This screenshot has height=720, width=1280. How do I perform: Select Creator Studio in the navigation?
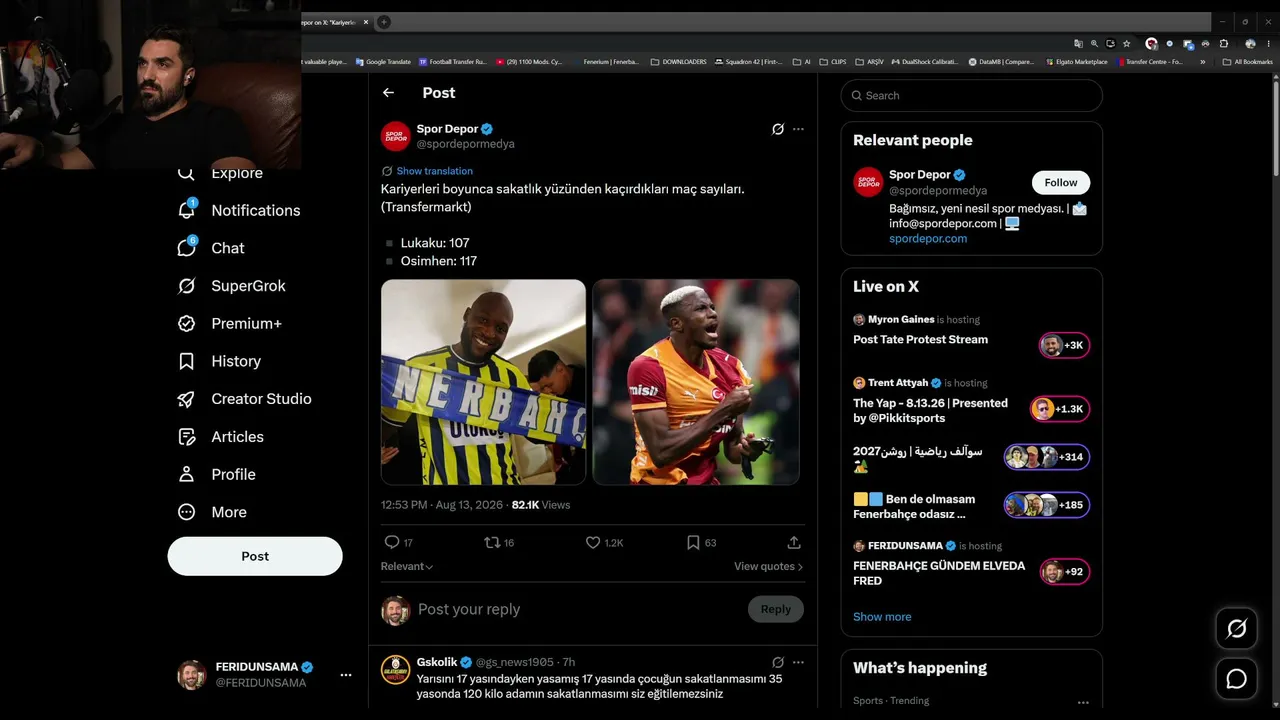(261, 399)
